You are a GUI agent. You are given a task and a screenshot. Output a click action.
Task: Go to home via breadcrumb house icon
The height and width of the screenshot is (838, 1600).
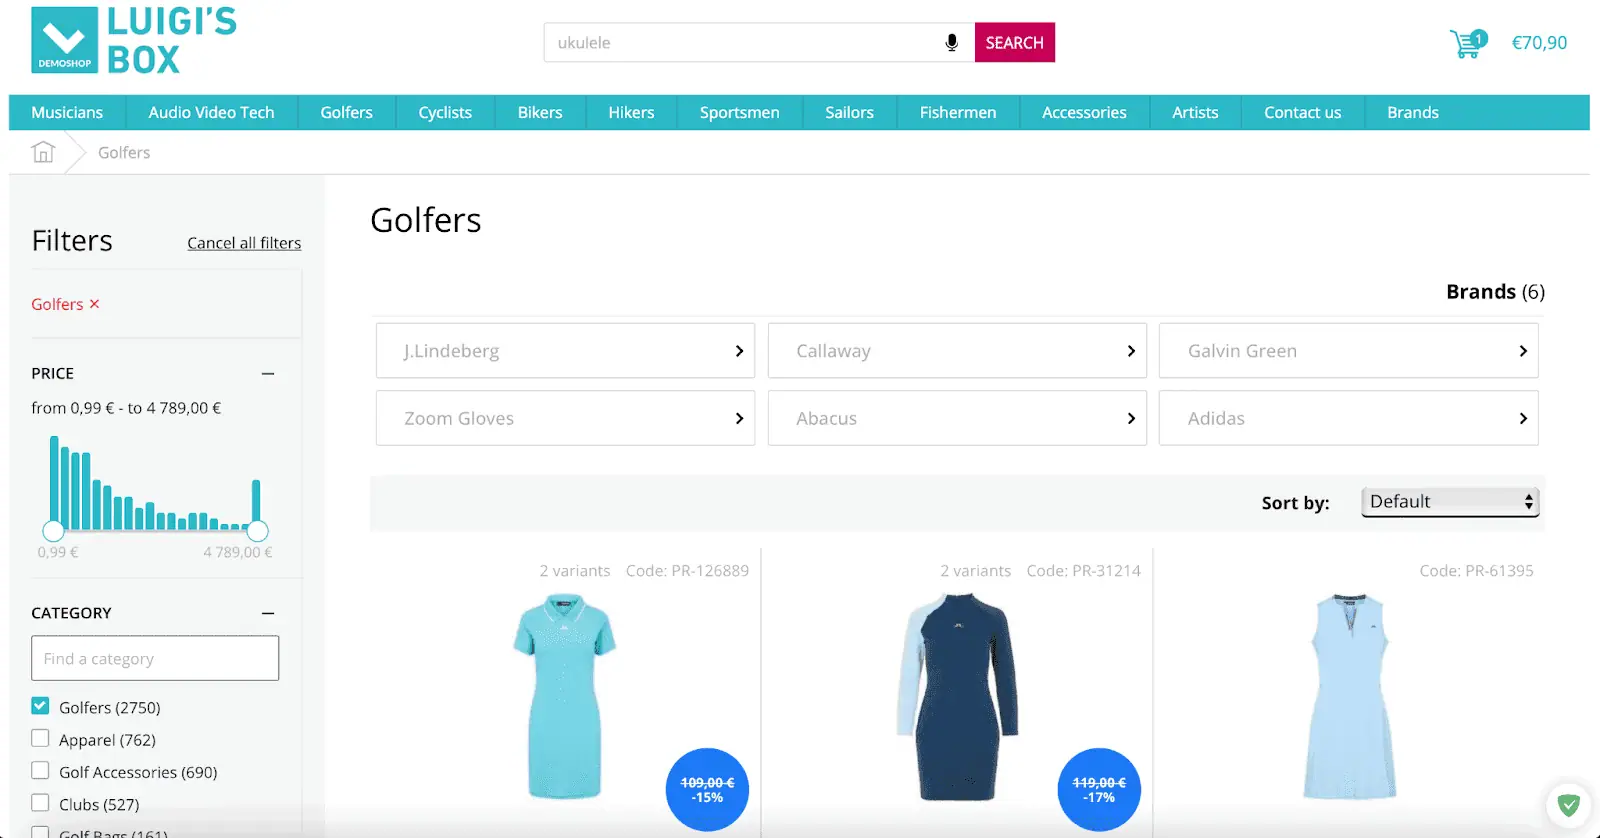[43, 152]
